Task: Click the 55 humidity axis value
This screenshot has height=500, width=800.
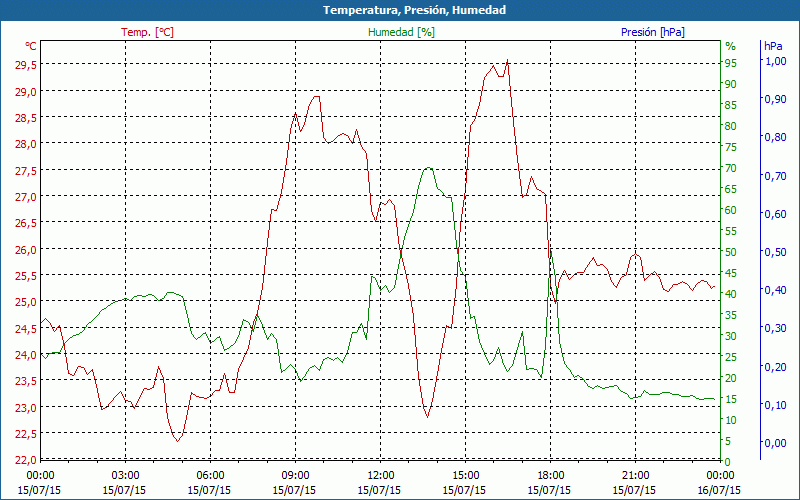Action: pos(731,231)
